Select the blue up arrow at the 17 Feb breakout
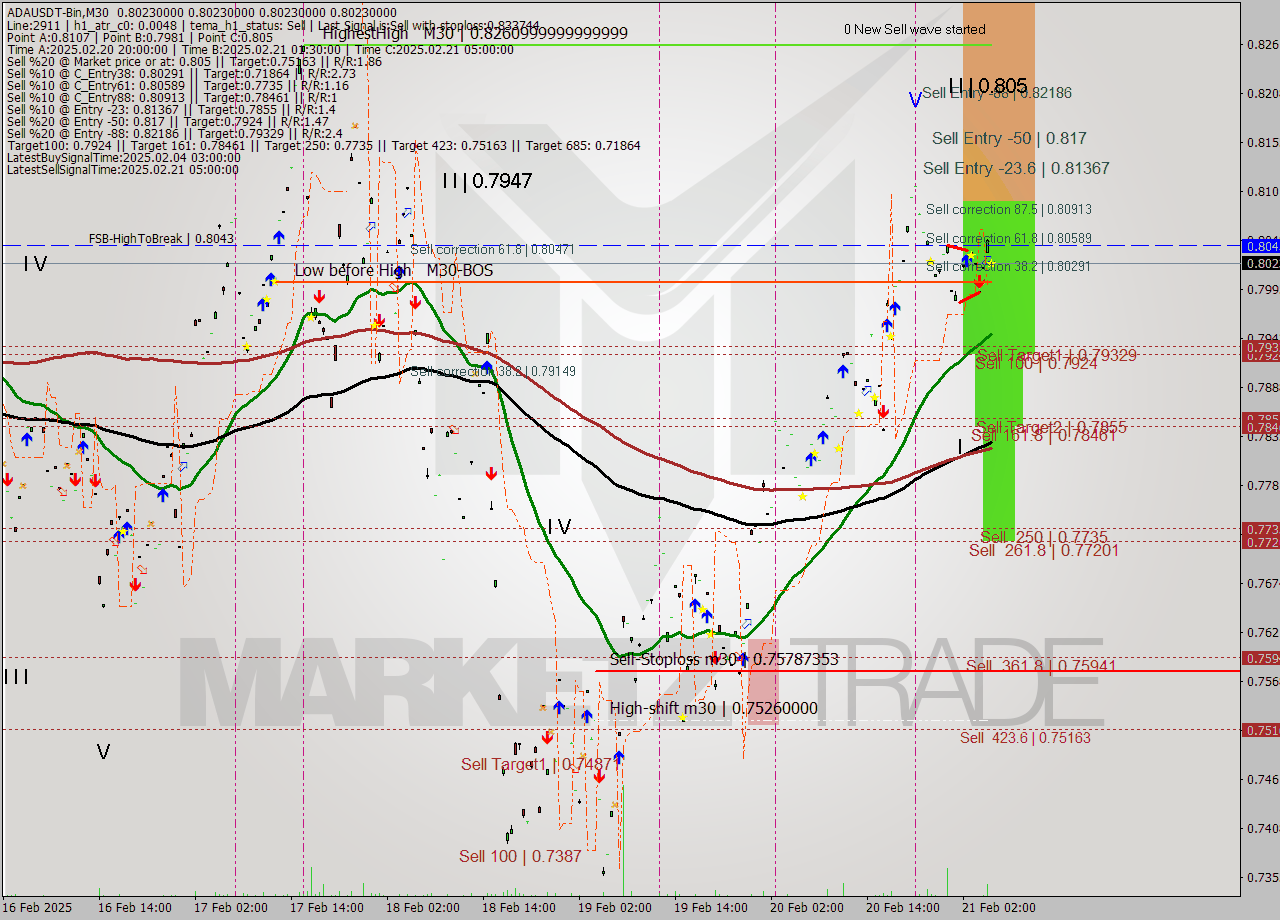The width and height of the screenshot is (1280, 920). 279,237
